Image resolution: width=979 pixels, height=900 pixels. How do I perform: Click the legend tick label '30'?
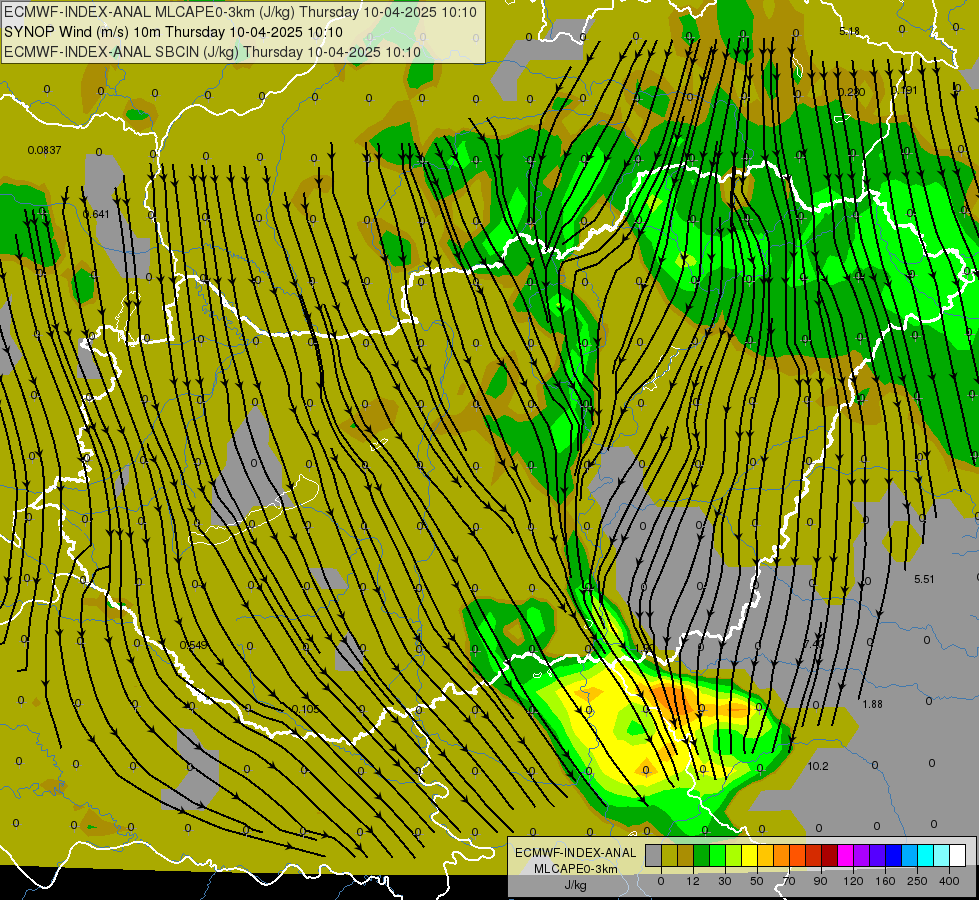coord(725,881)
